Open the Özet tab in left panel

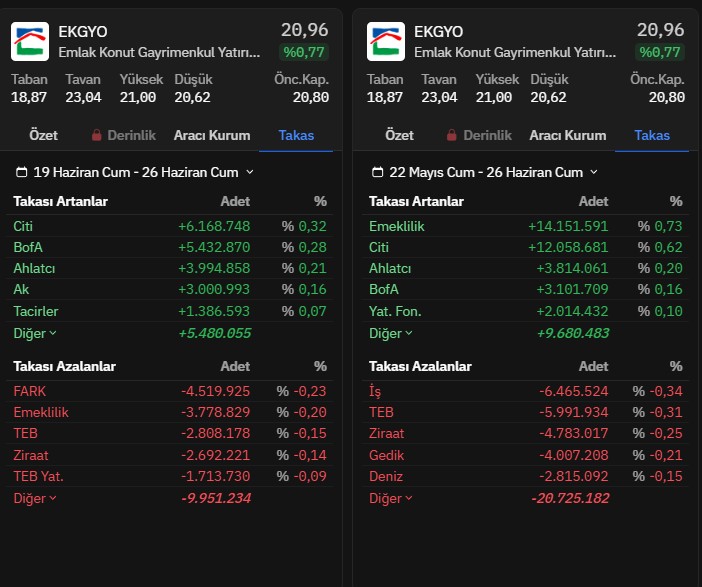43,135
